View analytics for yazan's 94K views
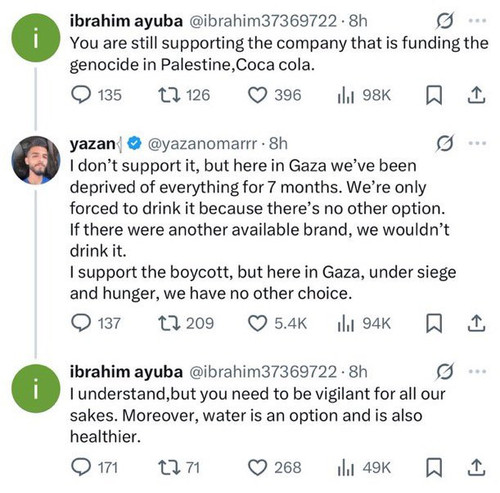This screenshot has height=493, width=500. (364, 323)
